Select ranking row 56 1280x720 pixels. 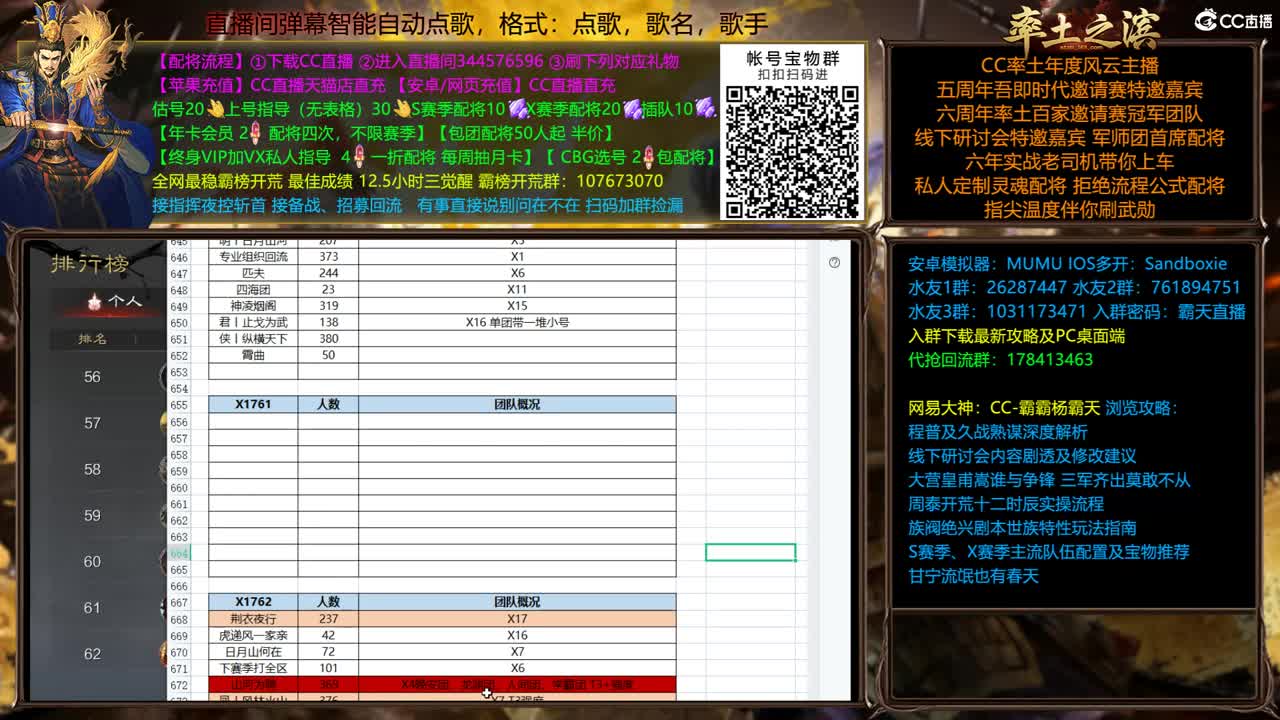coord(92,377)
